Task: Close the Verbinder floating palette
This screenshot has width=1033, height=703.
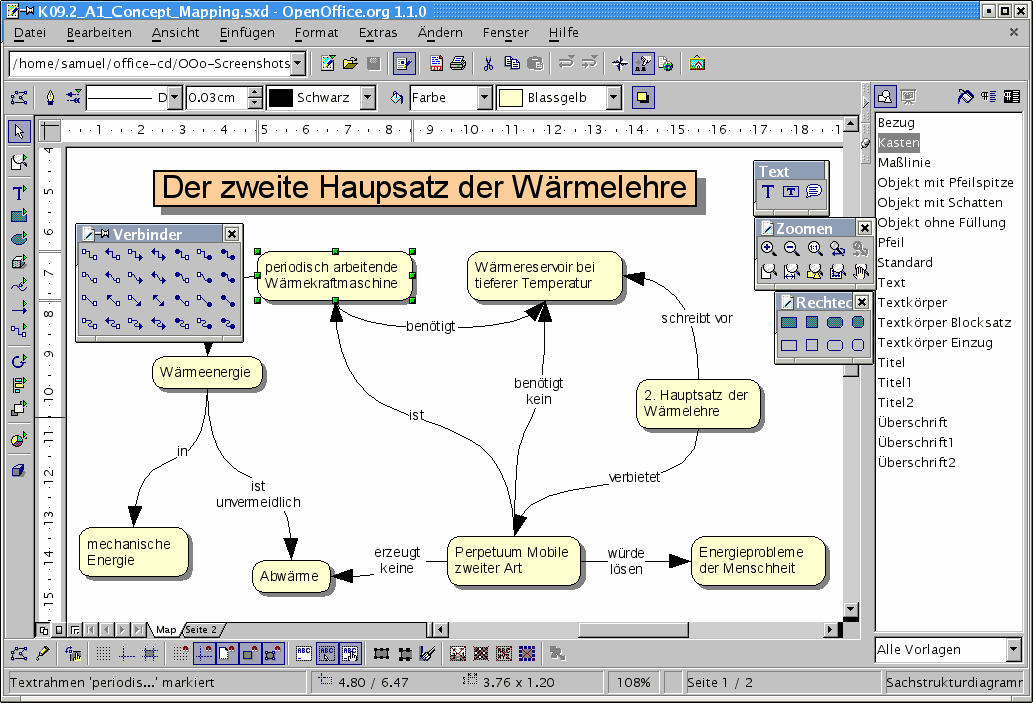Action: point(231,233)
